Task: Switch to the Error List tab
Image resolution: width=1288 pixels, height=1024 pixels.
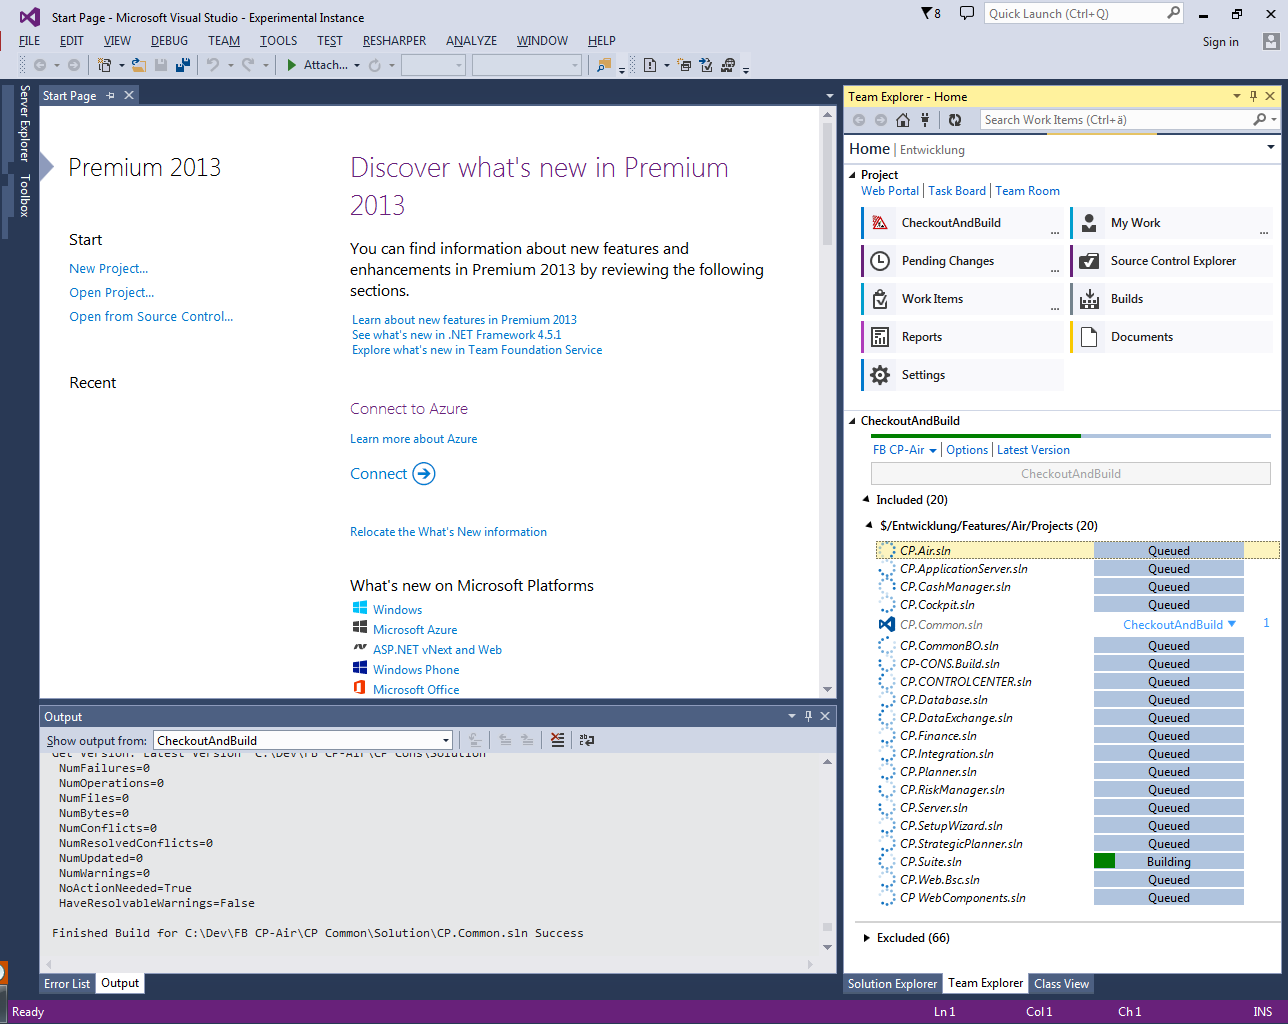Action: [x=67, y=984]
